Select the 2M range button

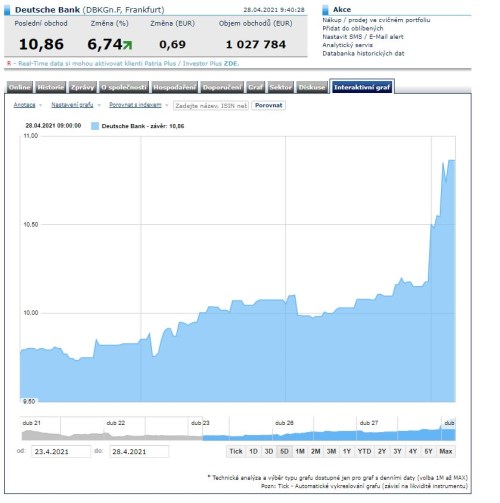click(x=315, y=452)
